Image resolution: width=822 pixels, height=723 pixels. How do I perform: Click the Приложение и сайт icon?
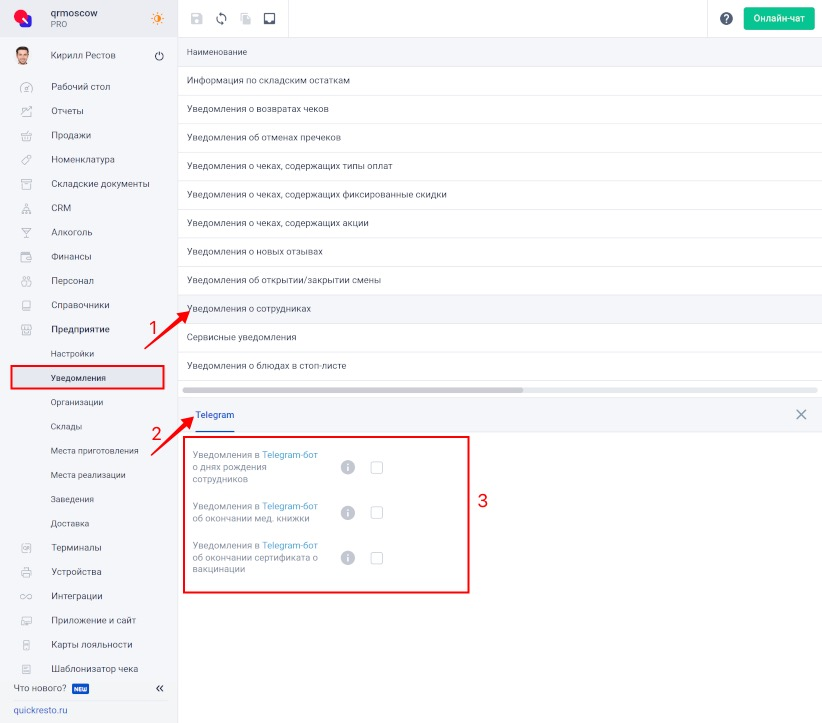click(26, 621)
